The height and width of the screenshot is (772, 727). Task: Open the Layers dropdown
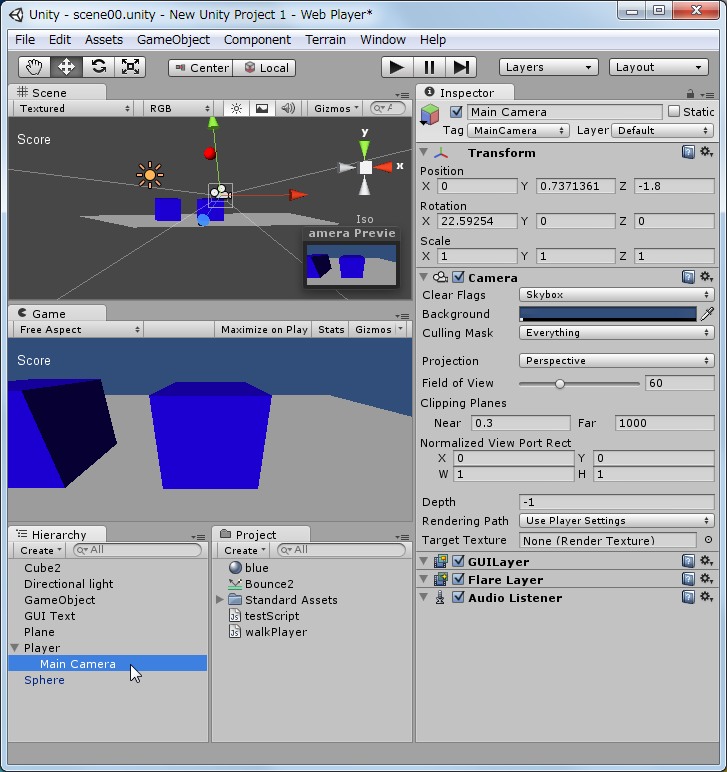(548, 67)
